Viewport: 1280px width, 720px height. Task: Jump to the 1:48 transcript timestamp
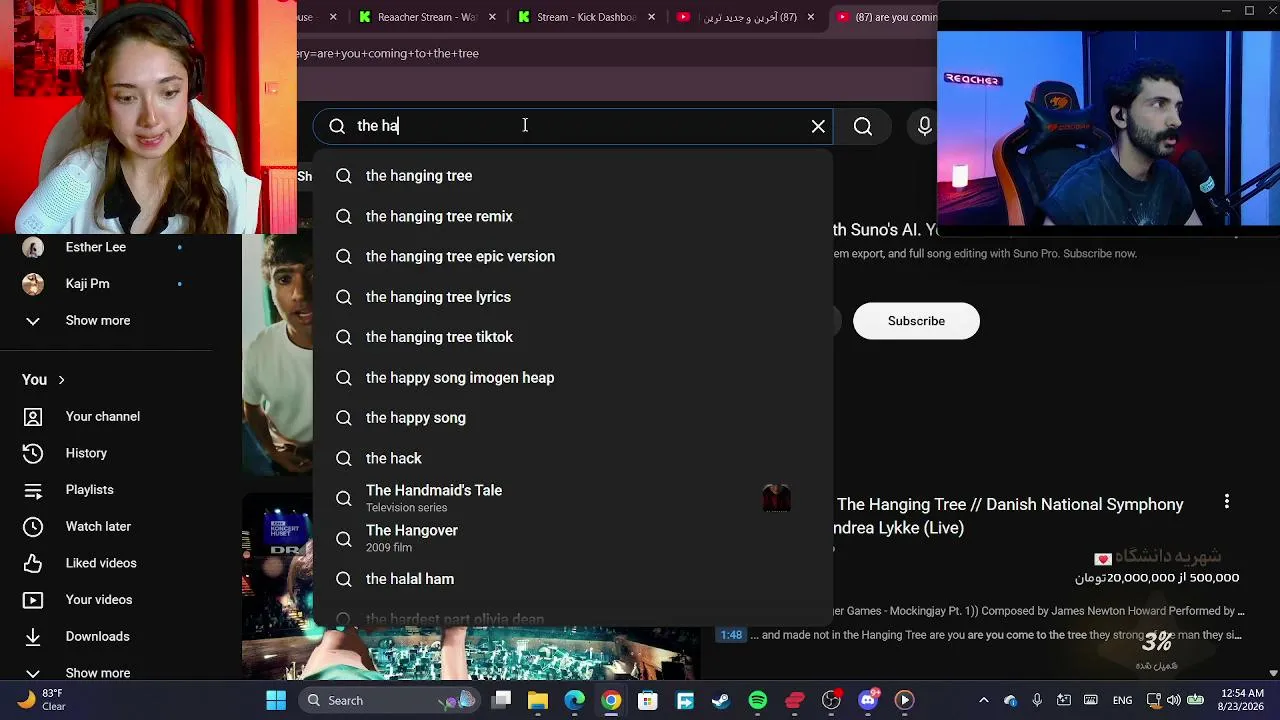(731, 635)
